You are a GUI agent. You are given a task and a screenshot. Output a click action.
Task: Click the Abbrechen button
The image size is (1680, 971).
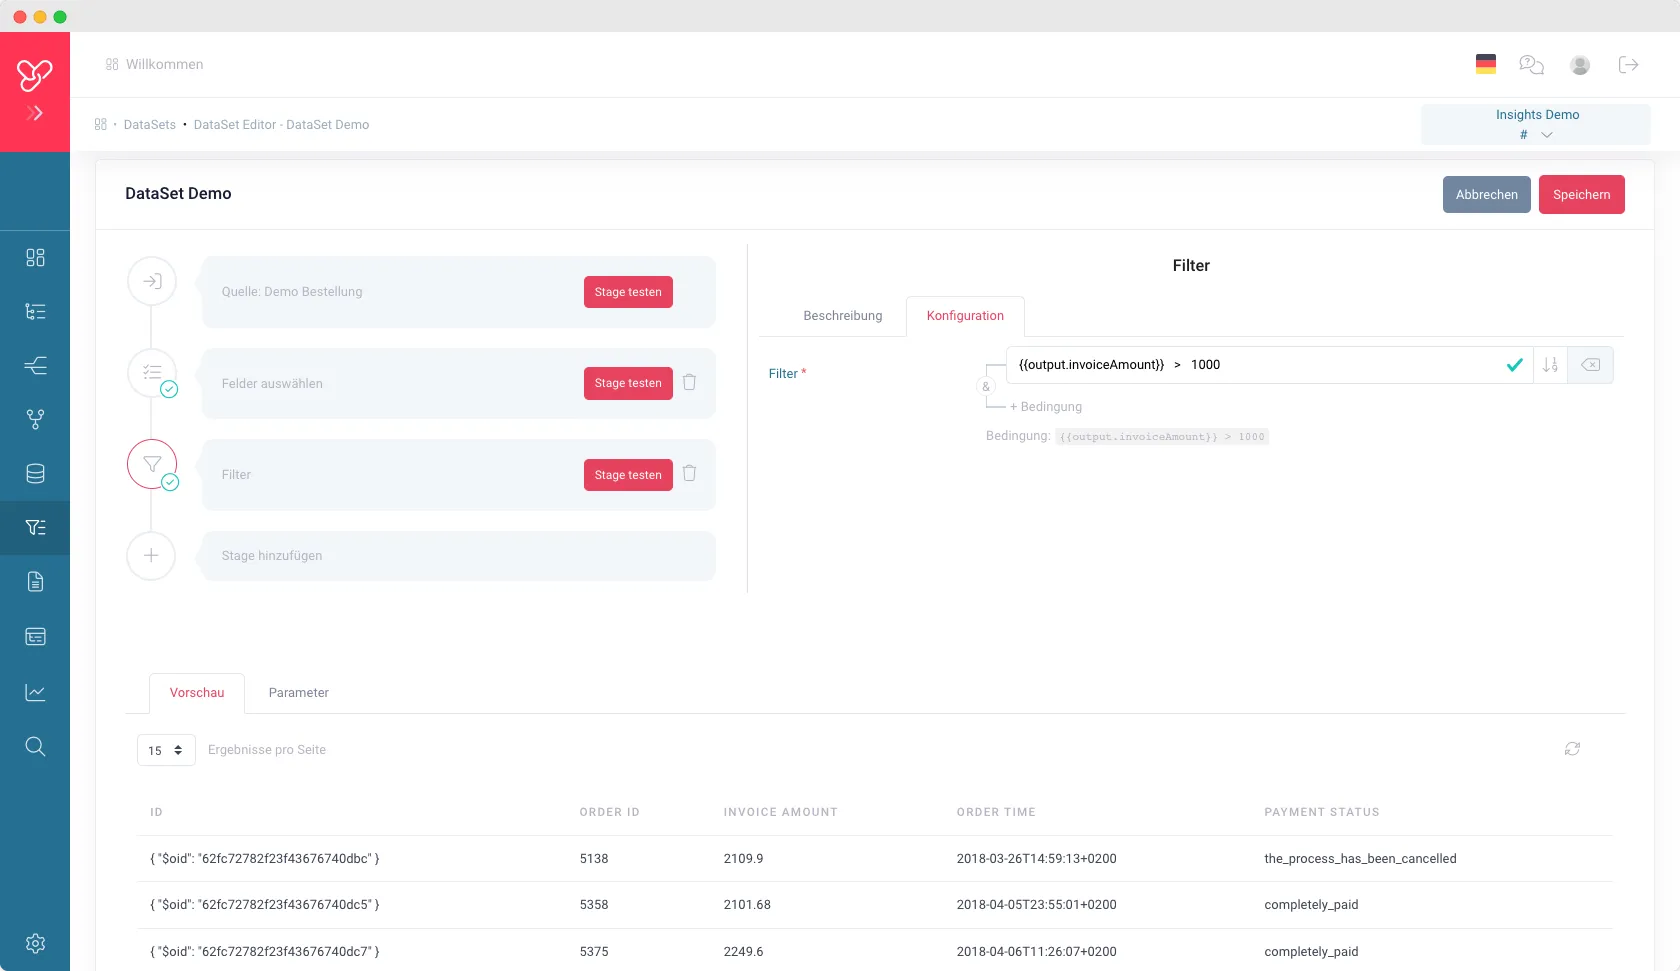(1486, 195)
